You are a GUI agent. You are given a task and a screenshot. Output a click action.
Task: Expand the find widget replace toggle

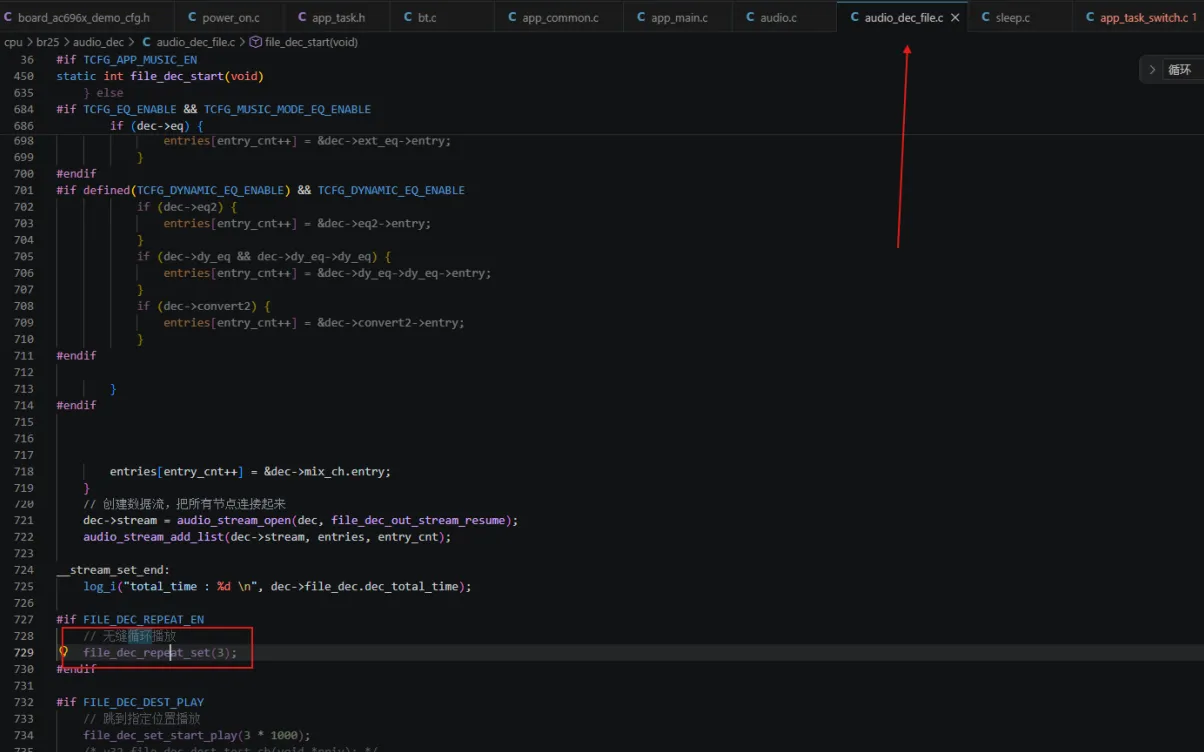pos(1152,70)
